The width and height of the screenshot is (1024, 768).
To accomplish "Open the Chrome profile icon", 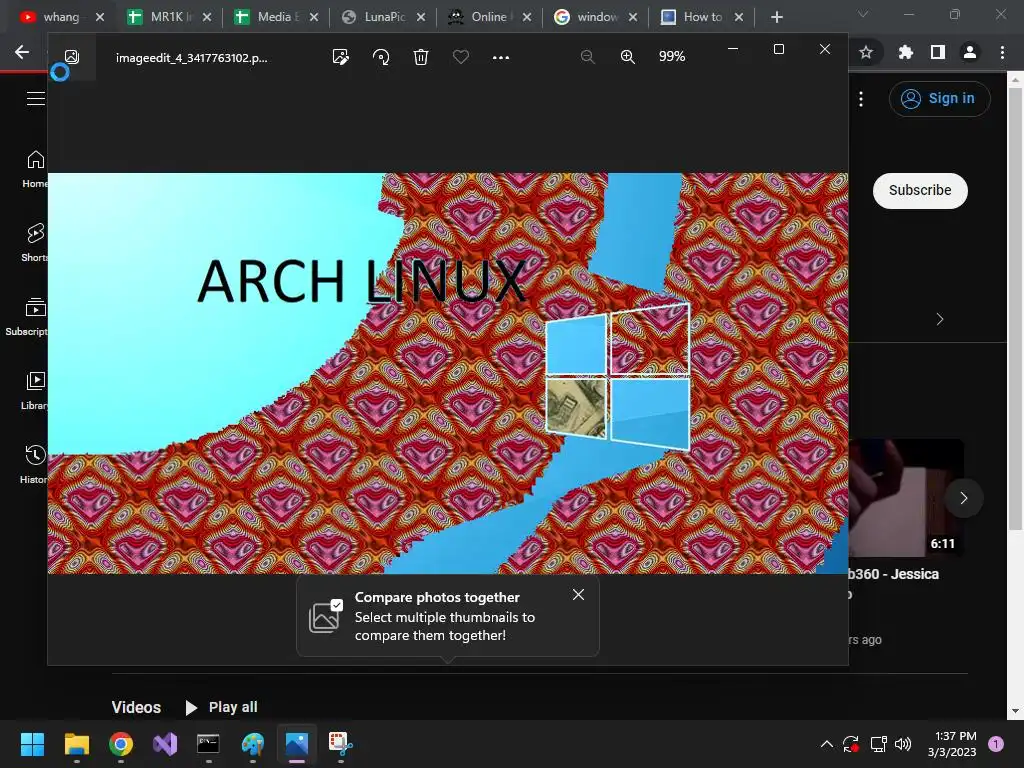I will (970, 52).
